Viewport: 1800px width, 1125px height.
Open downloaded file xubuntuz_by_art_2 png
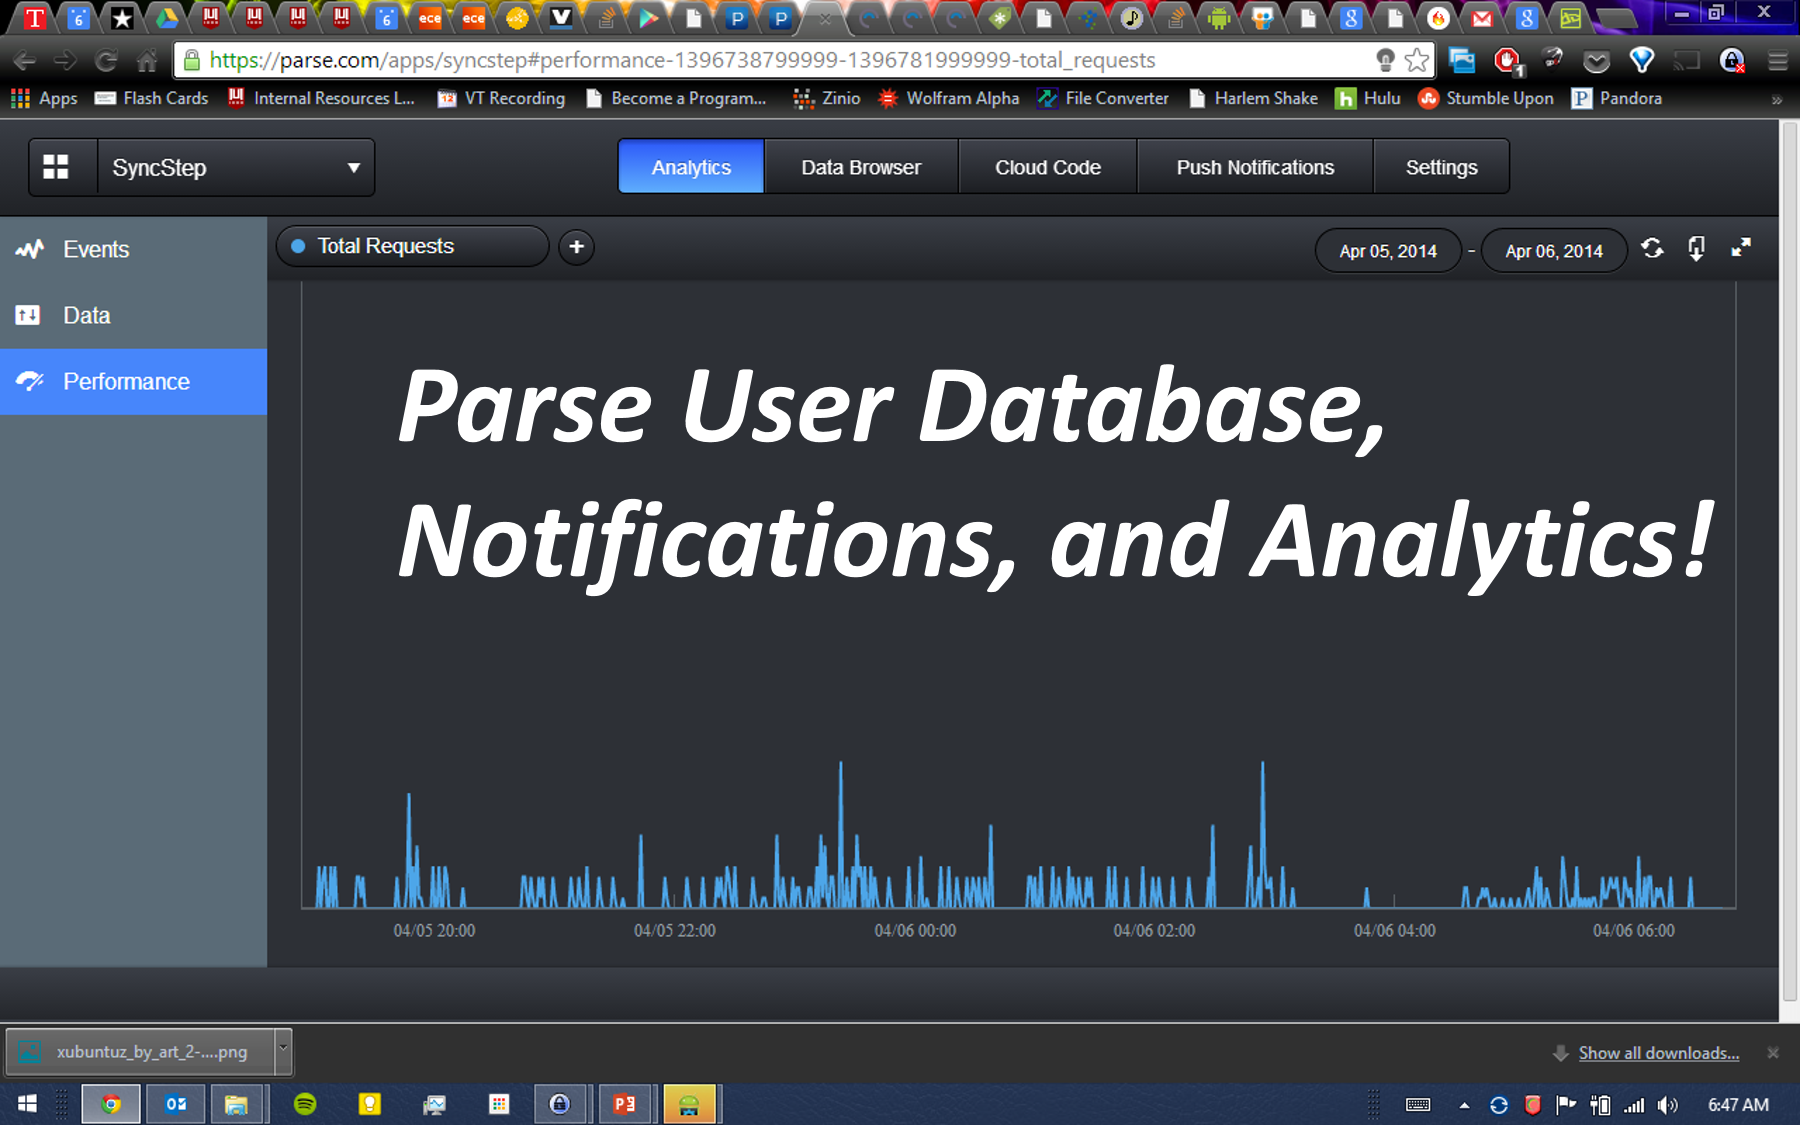pyautogui.click(x=140, y=1052)
